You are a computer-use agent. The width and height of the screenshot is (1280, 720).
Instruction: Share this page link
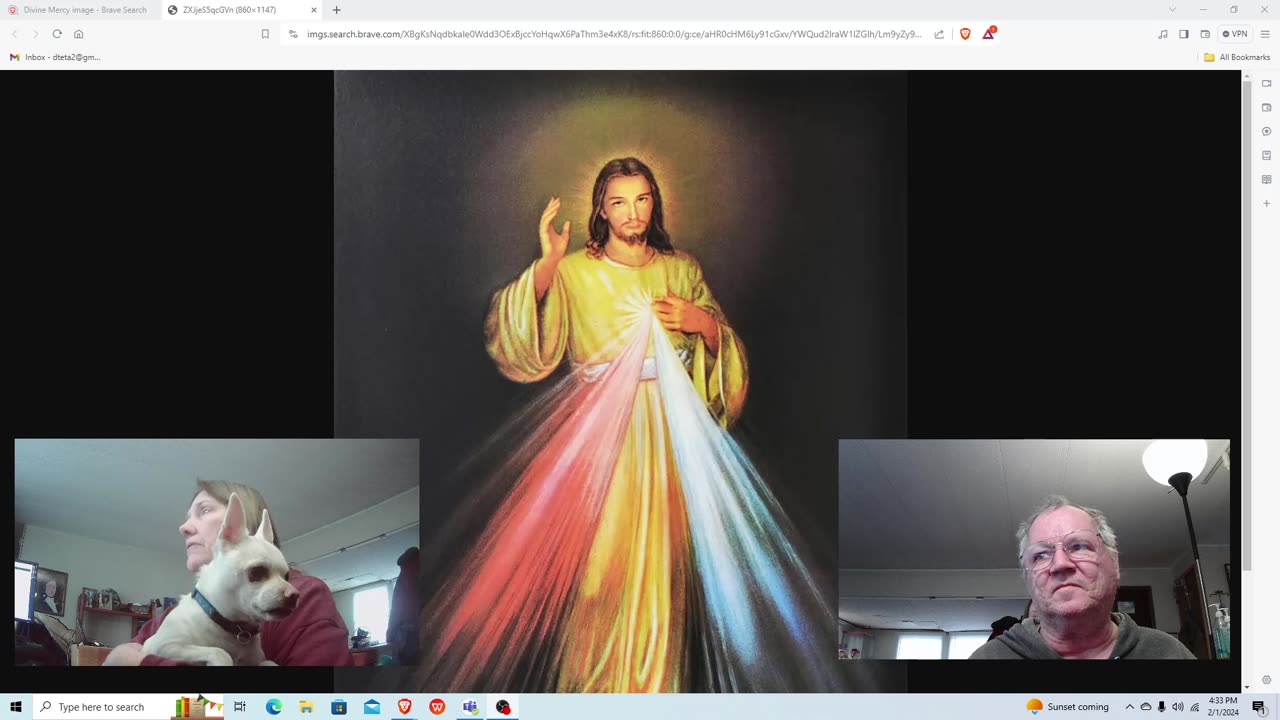939,34
